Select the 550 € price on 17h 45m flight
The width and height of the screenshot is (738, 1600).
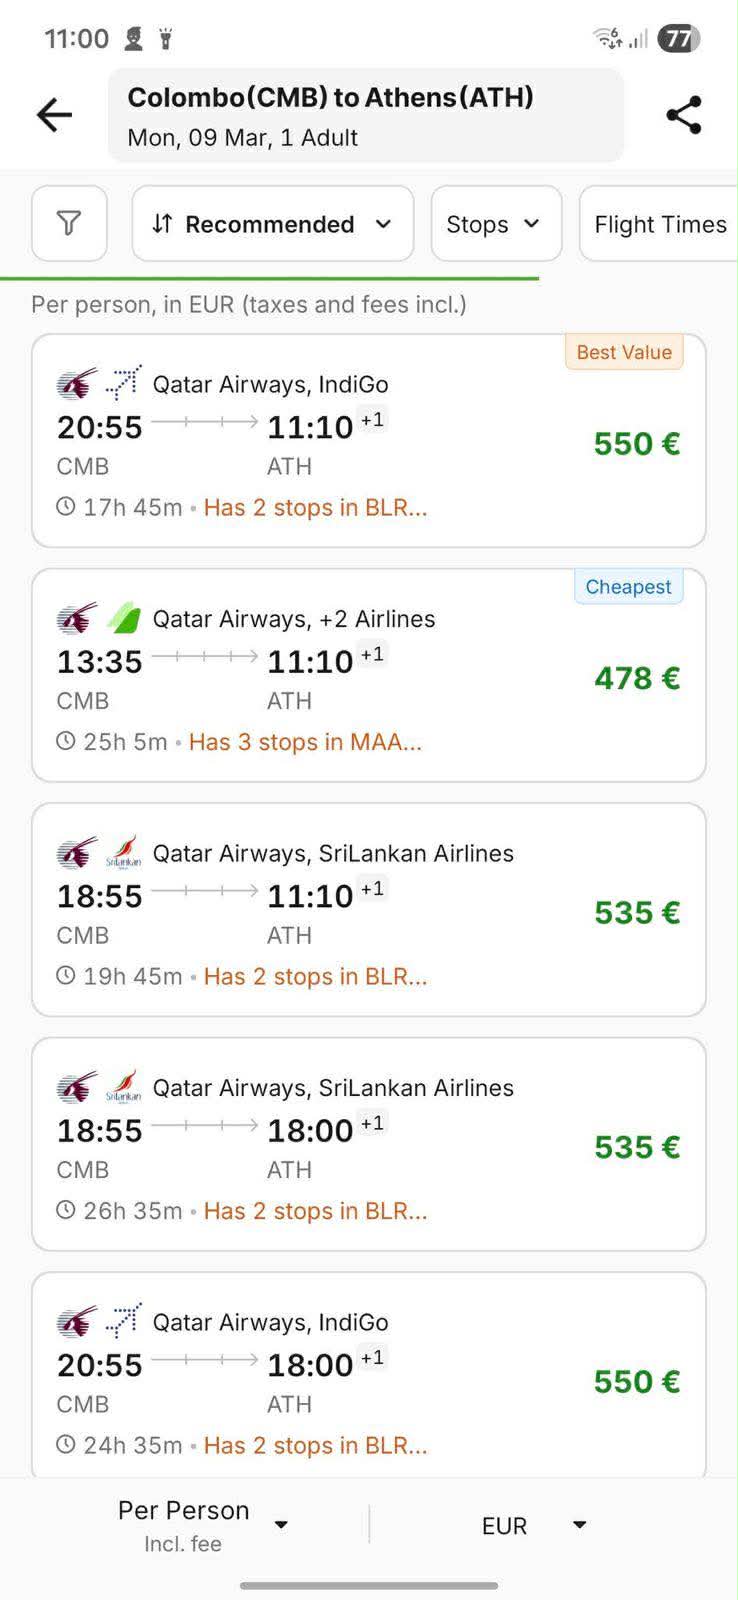637,444
